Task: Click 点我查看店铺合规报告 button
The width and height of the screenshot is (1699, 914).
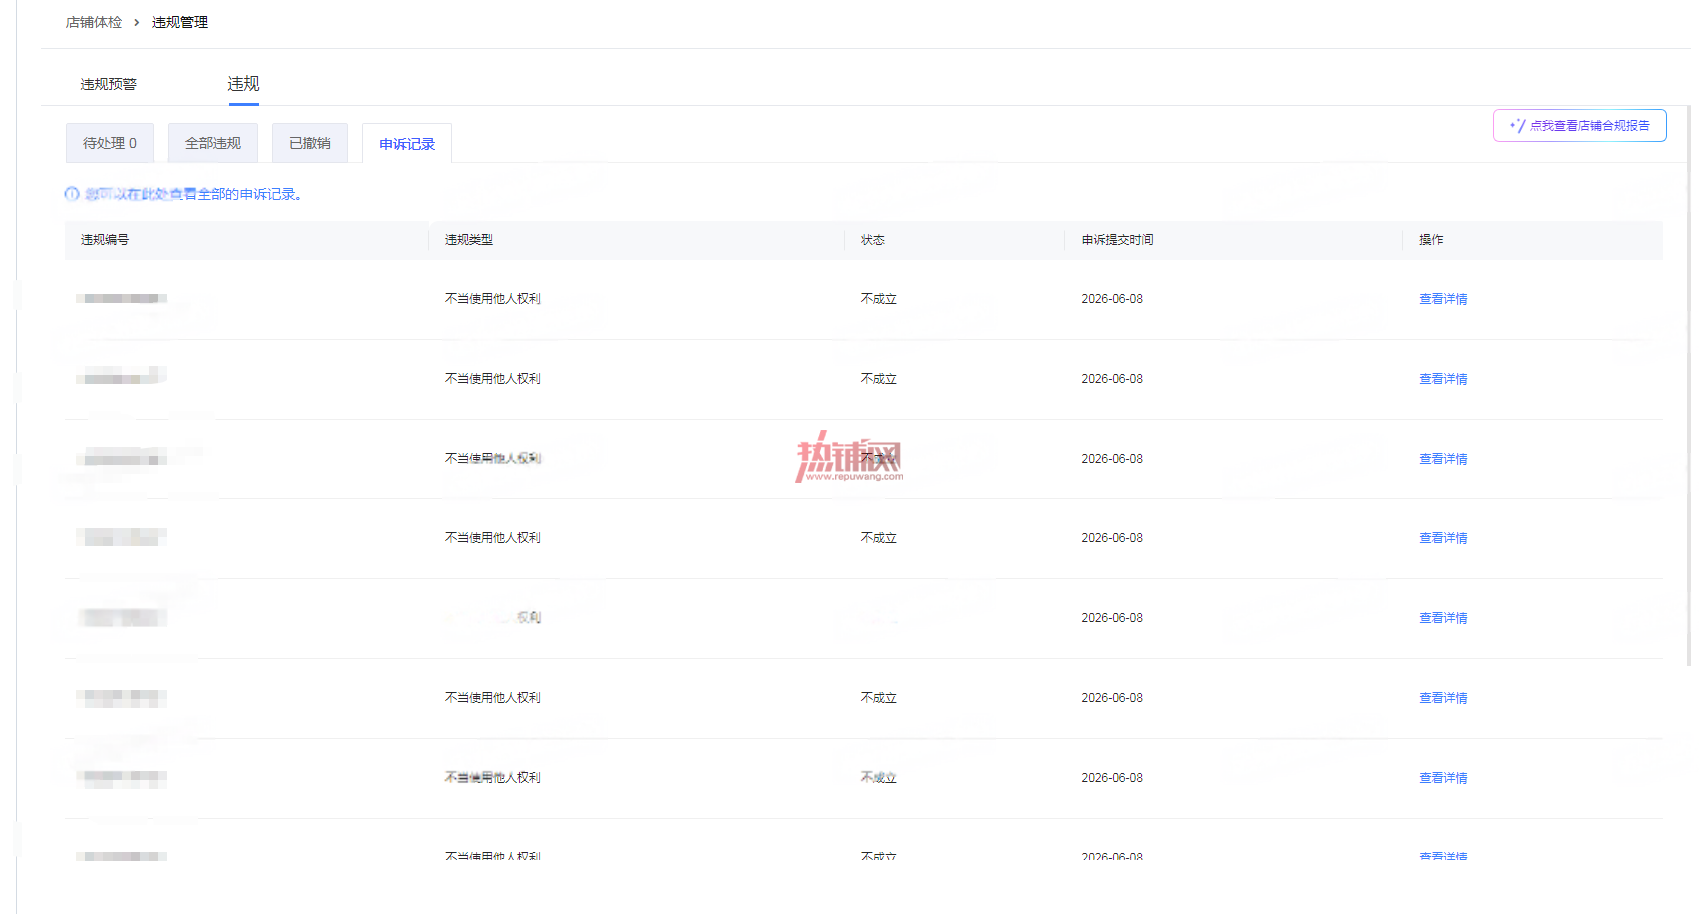Action: pyautogui.click(x=1580, y=126)
